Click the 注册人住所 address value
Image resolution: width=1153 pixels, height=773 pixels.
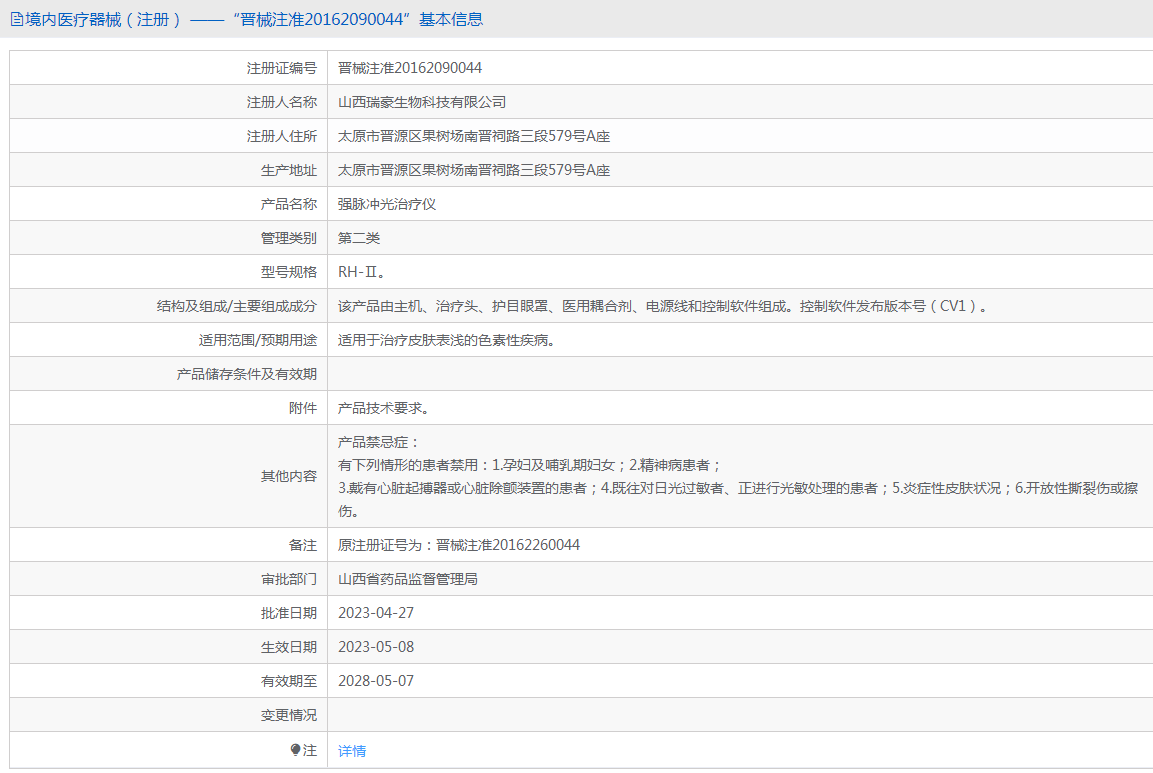pyautogui.click(x=474, y=136)
